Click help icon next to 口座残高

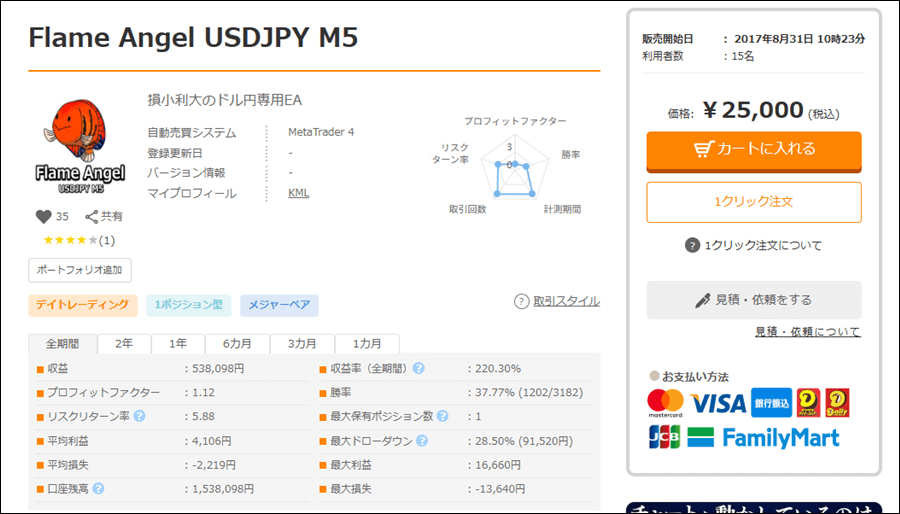click(x=99, y=489)
